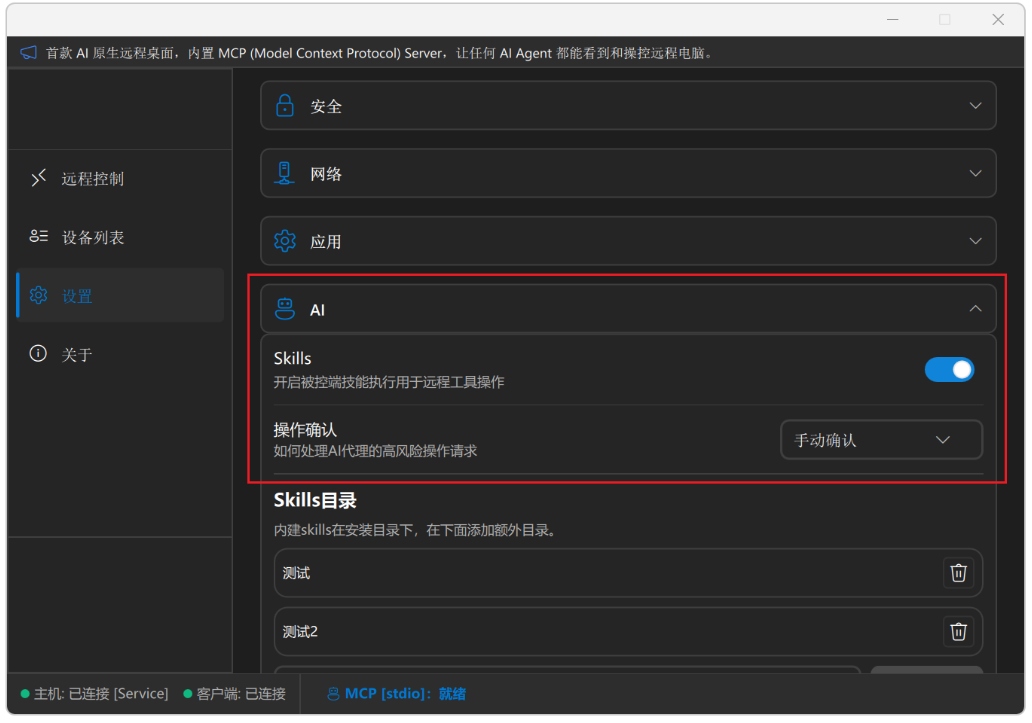
Task: Collapse the AI section chevron
Action: pos(975,309)
